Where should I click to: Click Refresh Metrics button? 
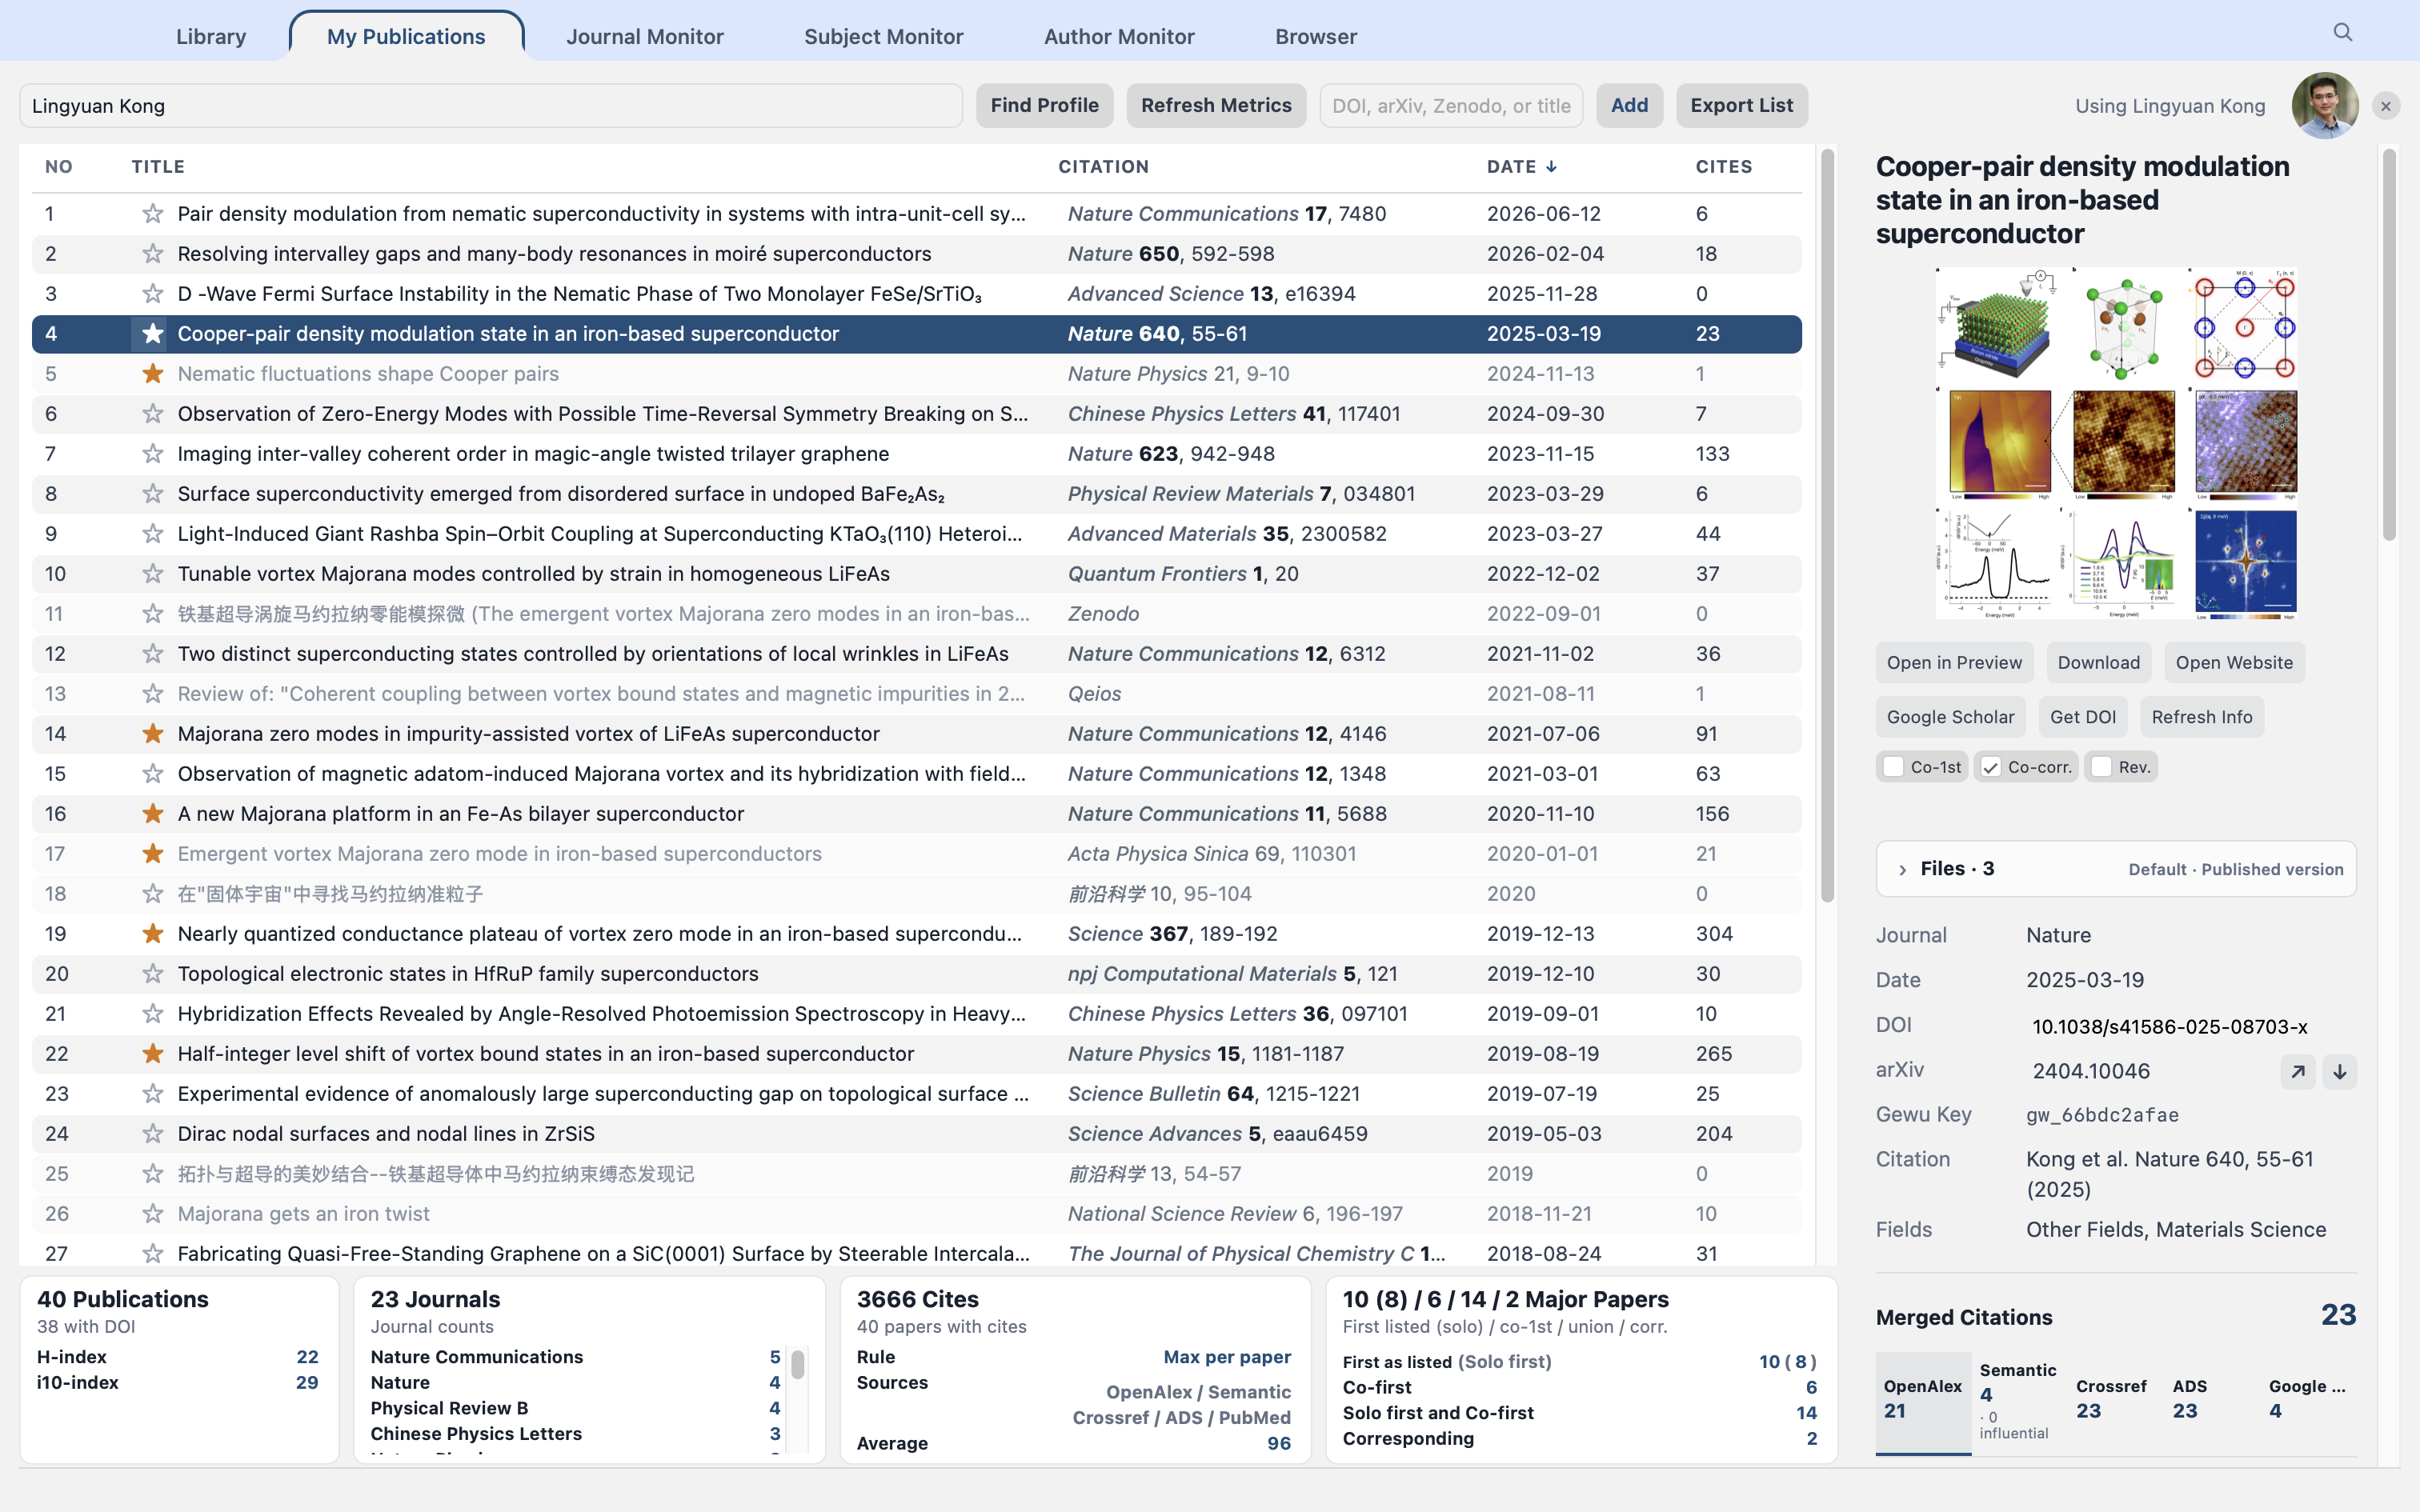coord(1216,106)
